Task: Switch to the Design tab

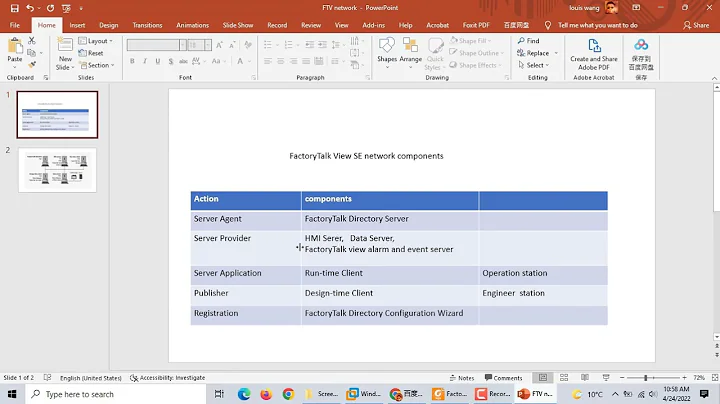Action: click(109, 25)
